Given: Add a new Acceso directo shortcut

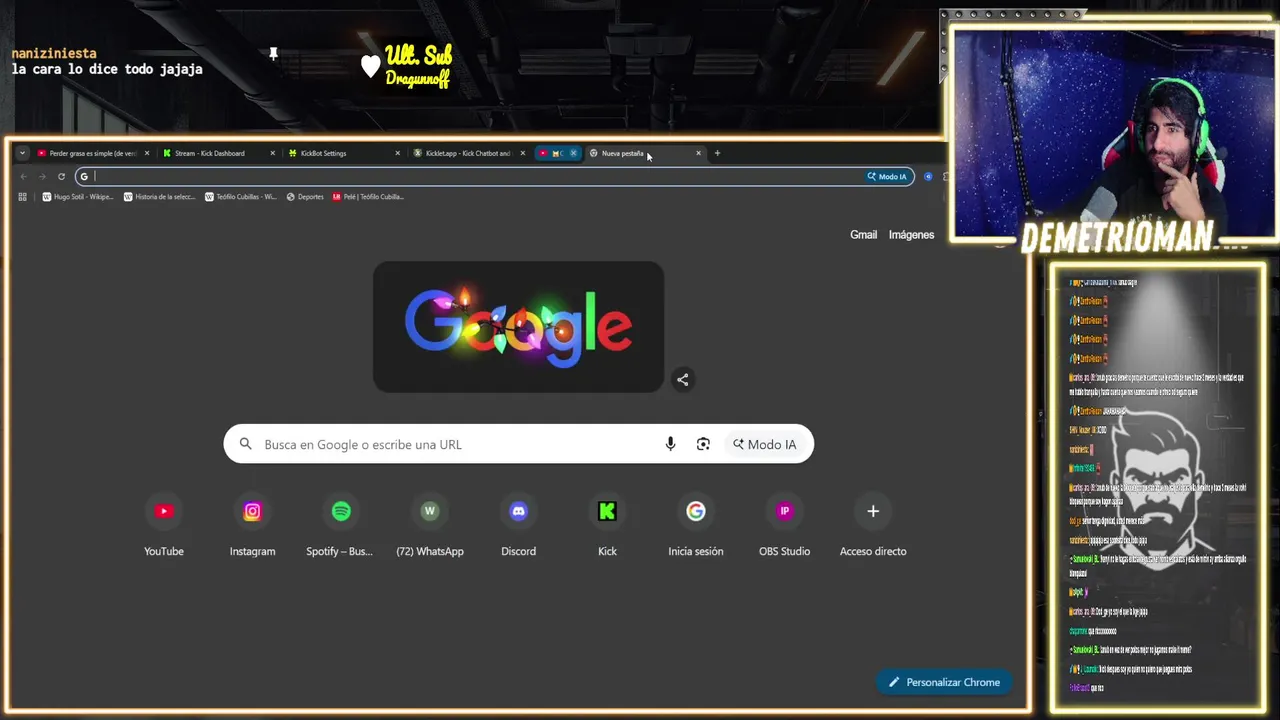Looking at the screenshot, I should 873,525.
